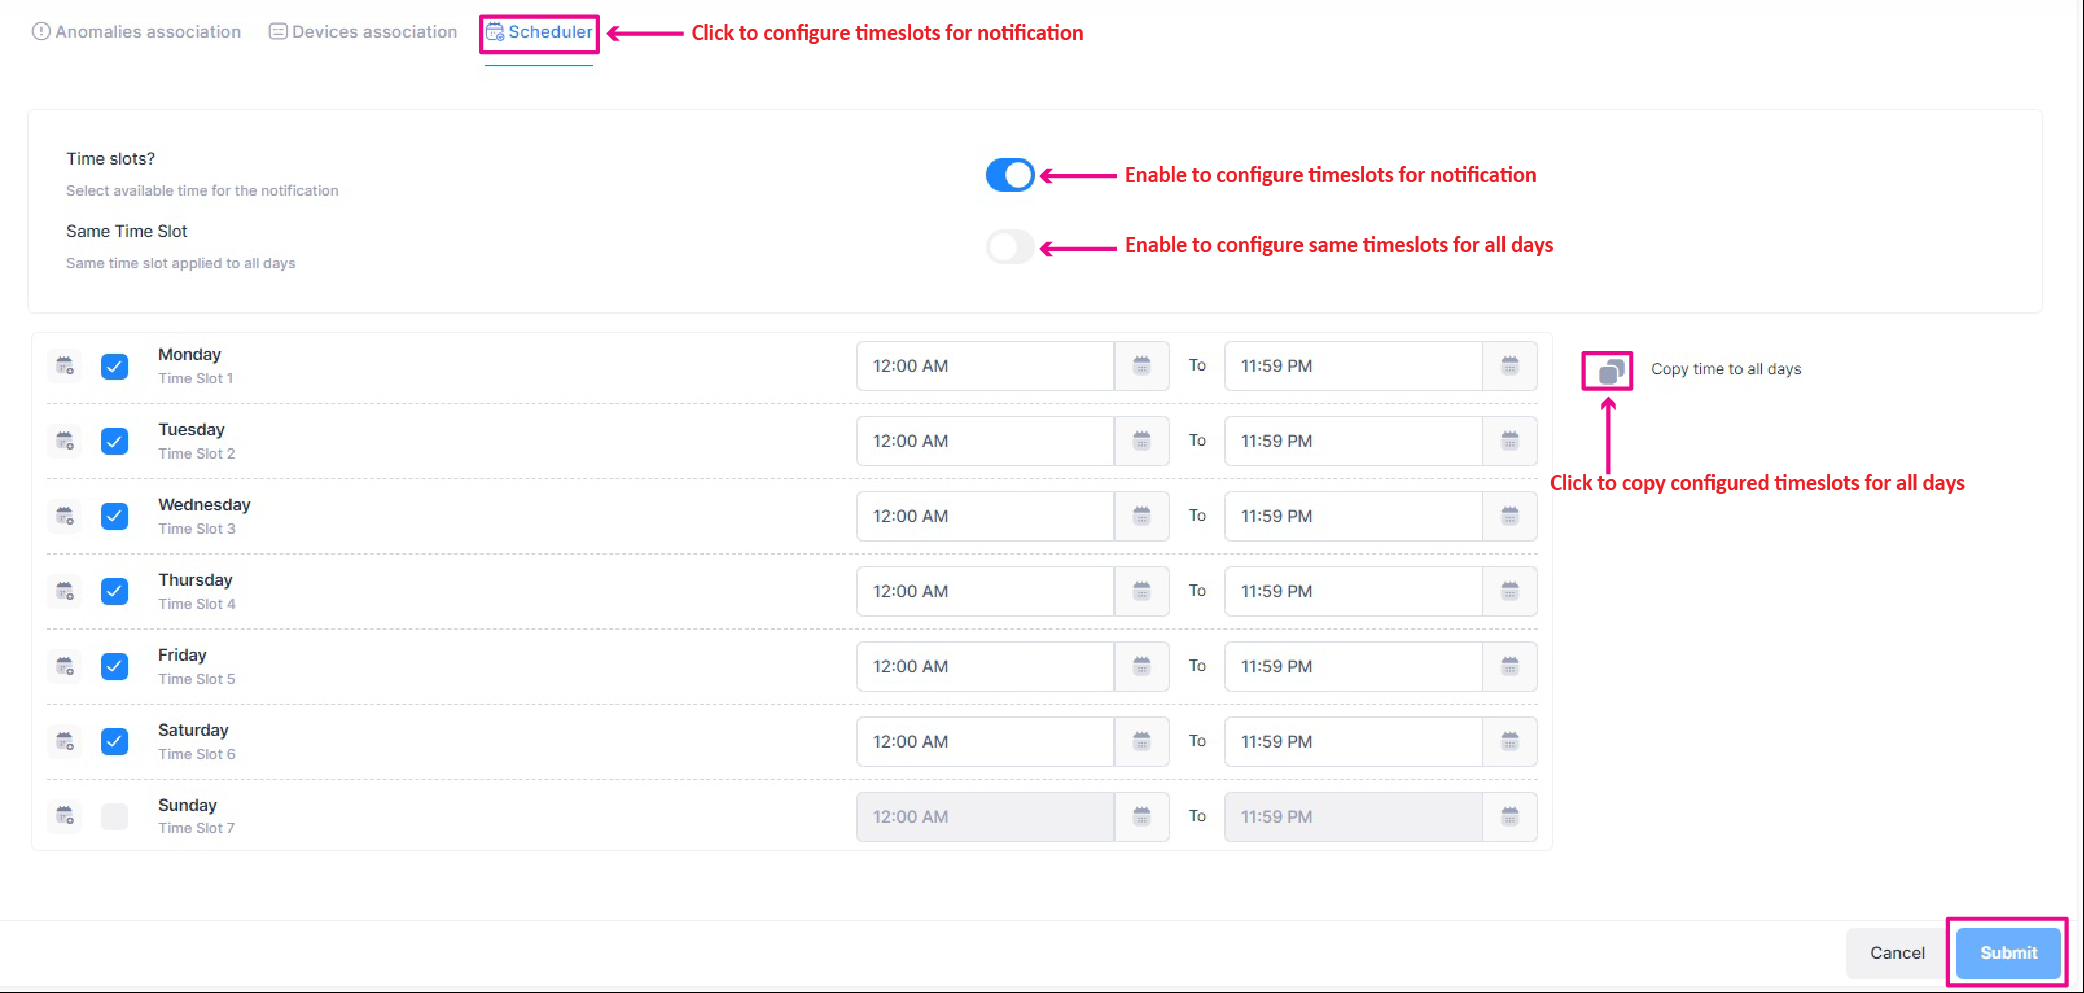Click add time slot icon beside Sunday
The width and height of the screenshot is (2084, 993).
65,816
